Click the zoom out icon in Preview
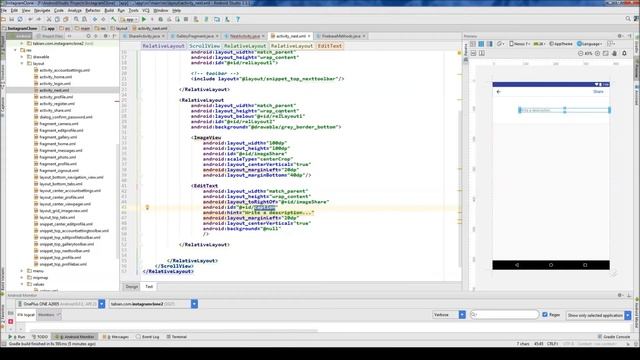 [x=580, y=53]
